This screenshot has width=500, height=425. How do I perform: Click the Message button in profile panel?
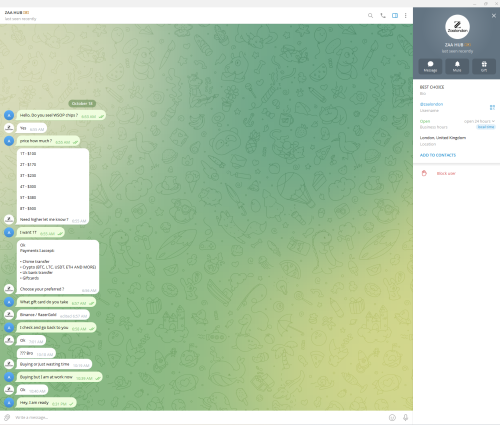[x=430, y=66]
